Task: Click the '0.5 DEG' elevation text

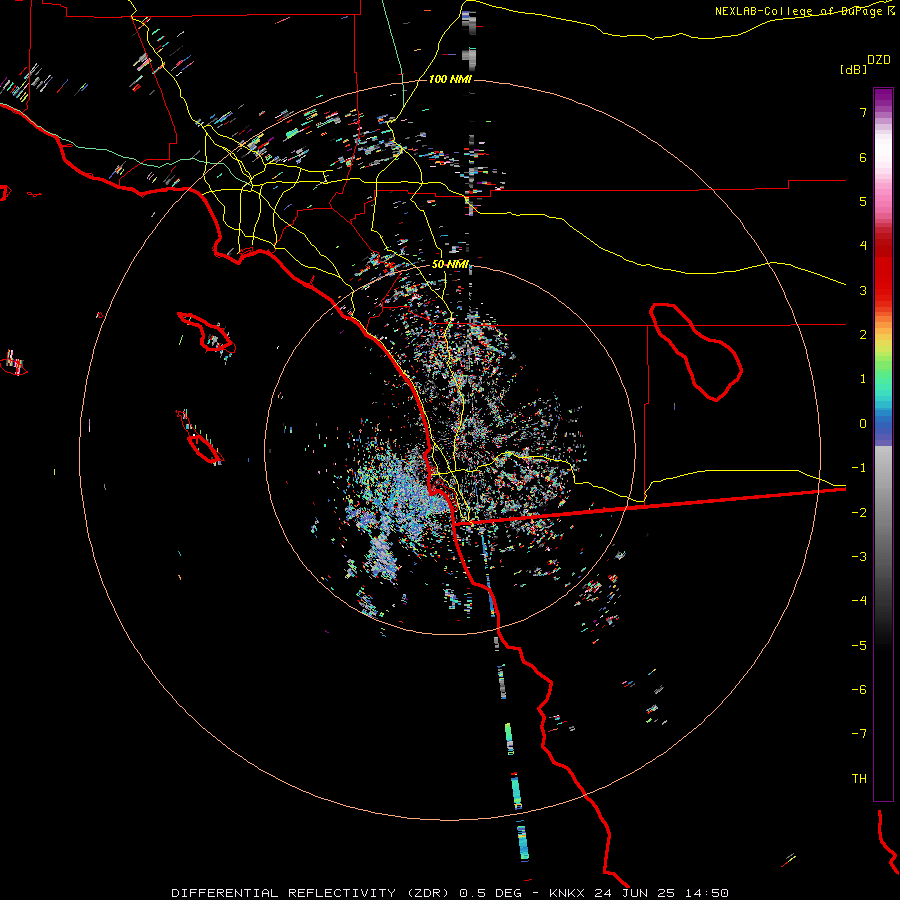Action: pos(493,893)
